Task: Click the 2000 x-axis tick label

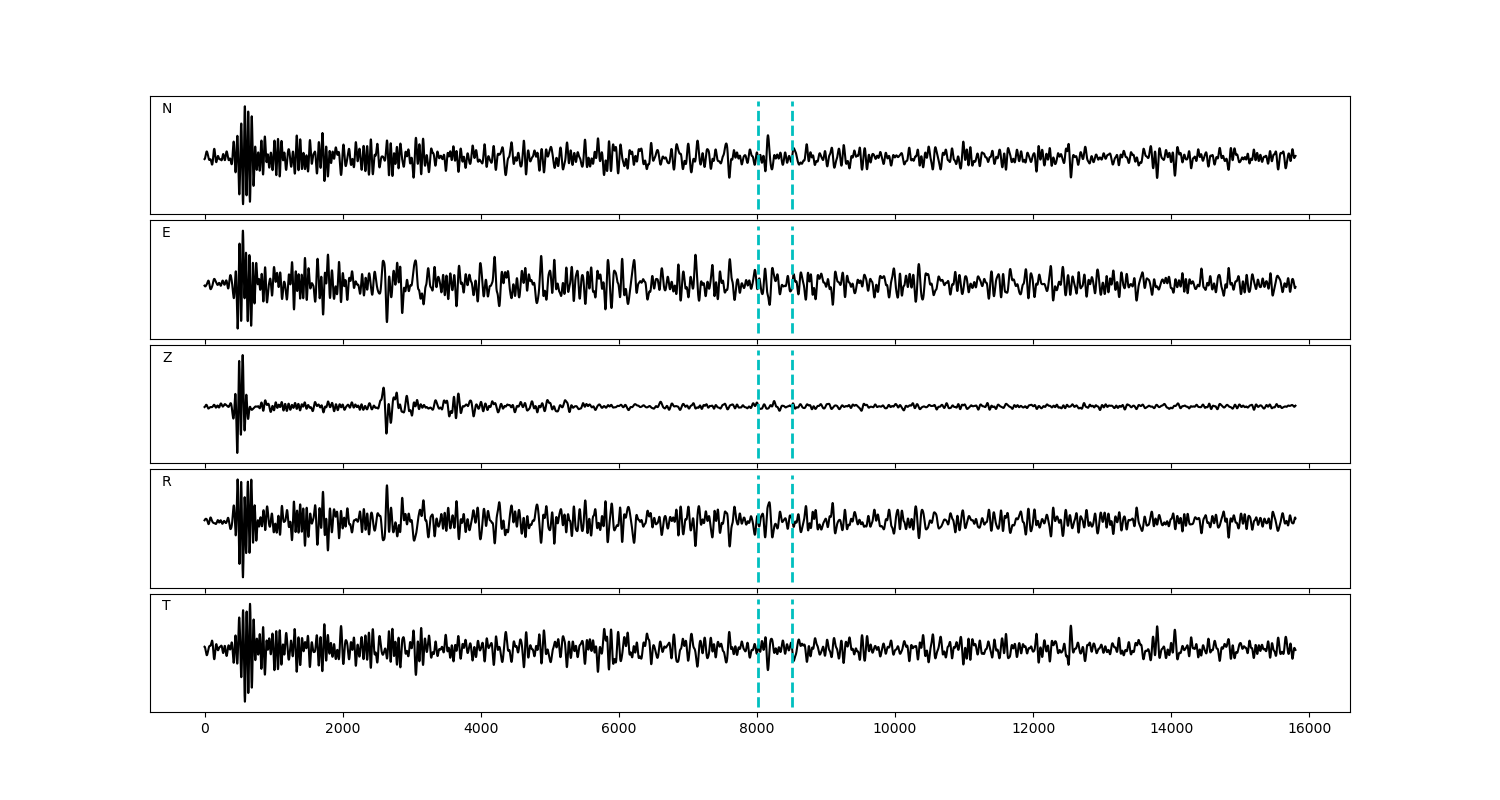Action: click(x=343, y=729)
